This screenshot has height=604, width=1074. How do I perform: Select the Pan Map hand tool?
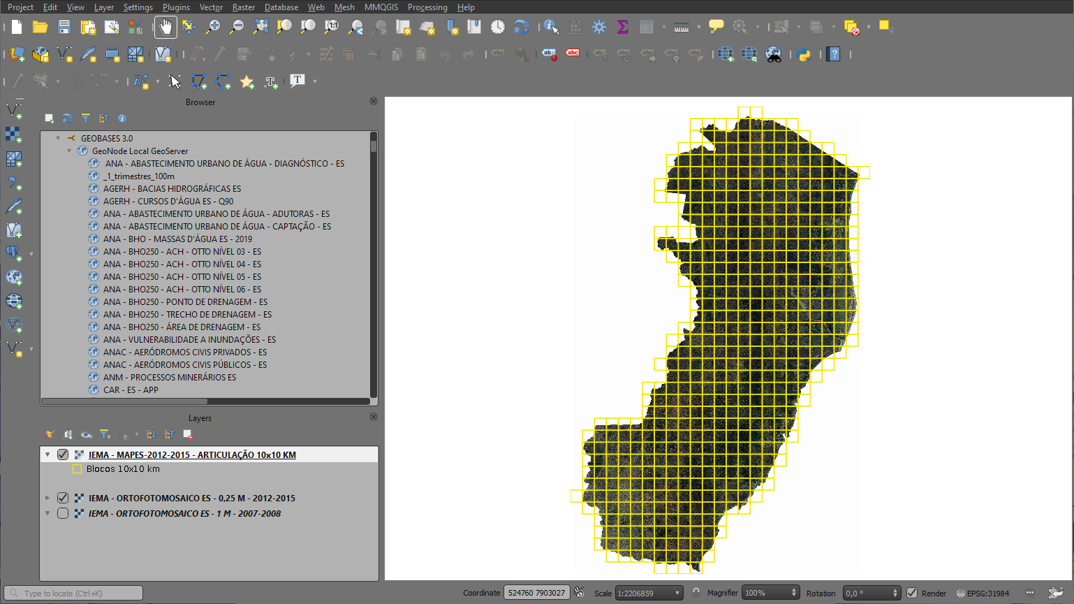coord(165,27)
